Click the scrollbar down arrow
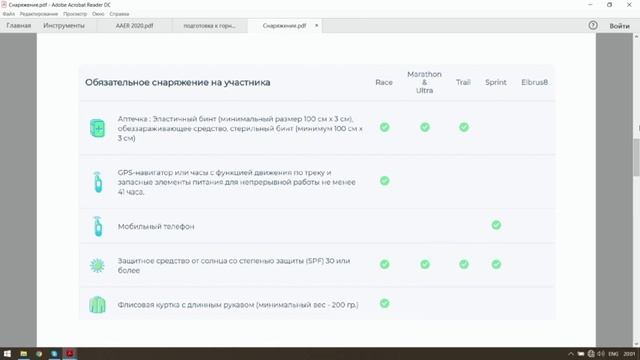 [x=636, y=344]
